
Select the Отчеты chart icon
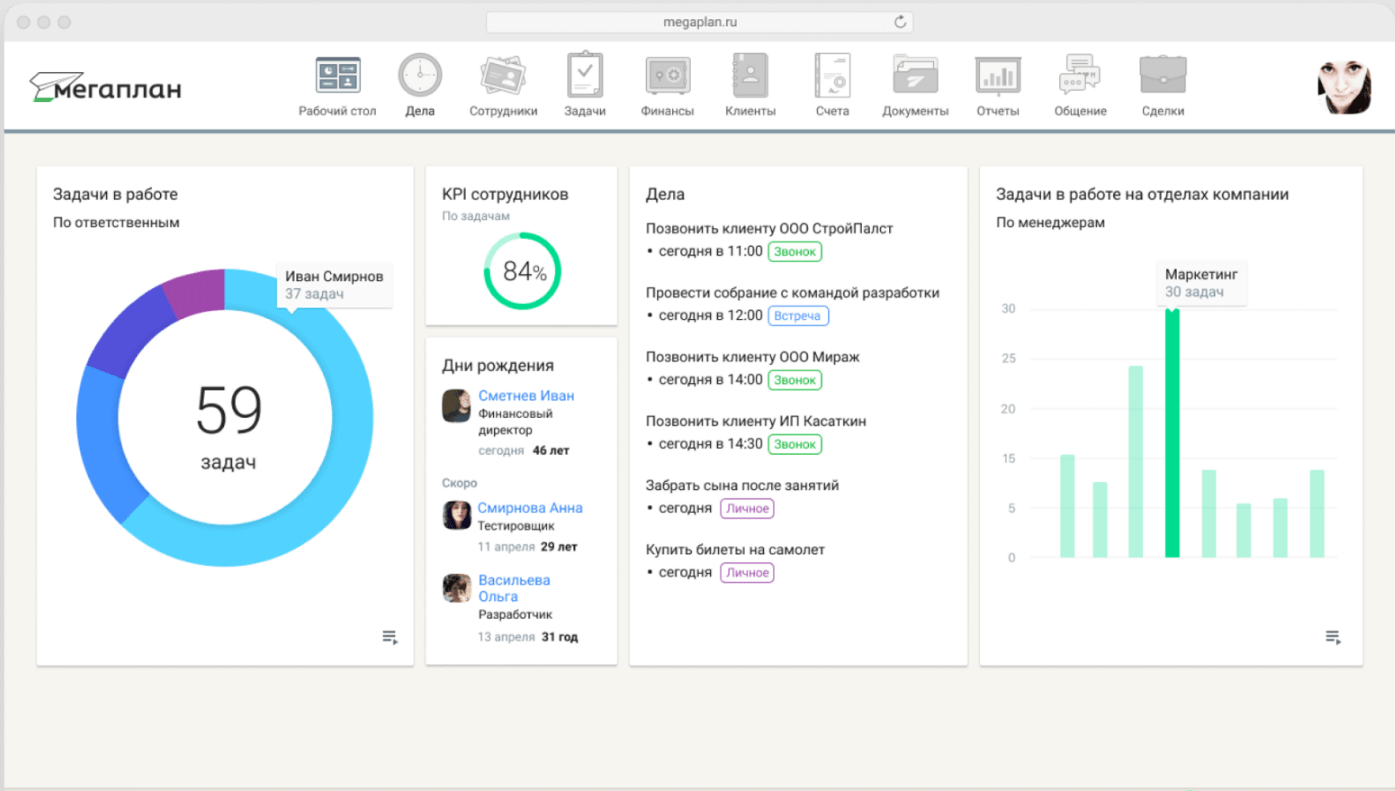(996, 75)
